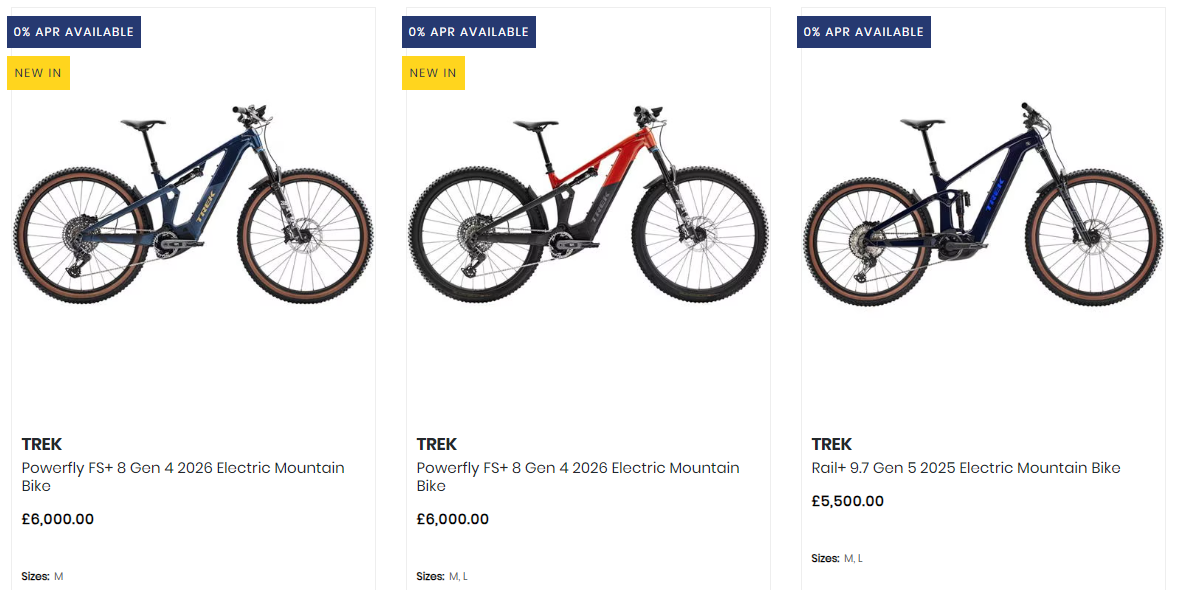Screen dimensions: 1193x590
Task: Click the middle card's 0% APR Available badge
Action: pos(469,32)
